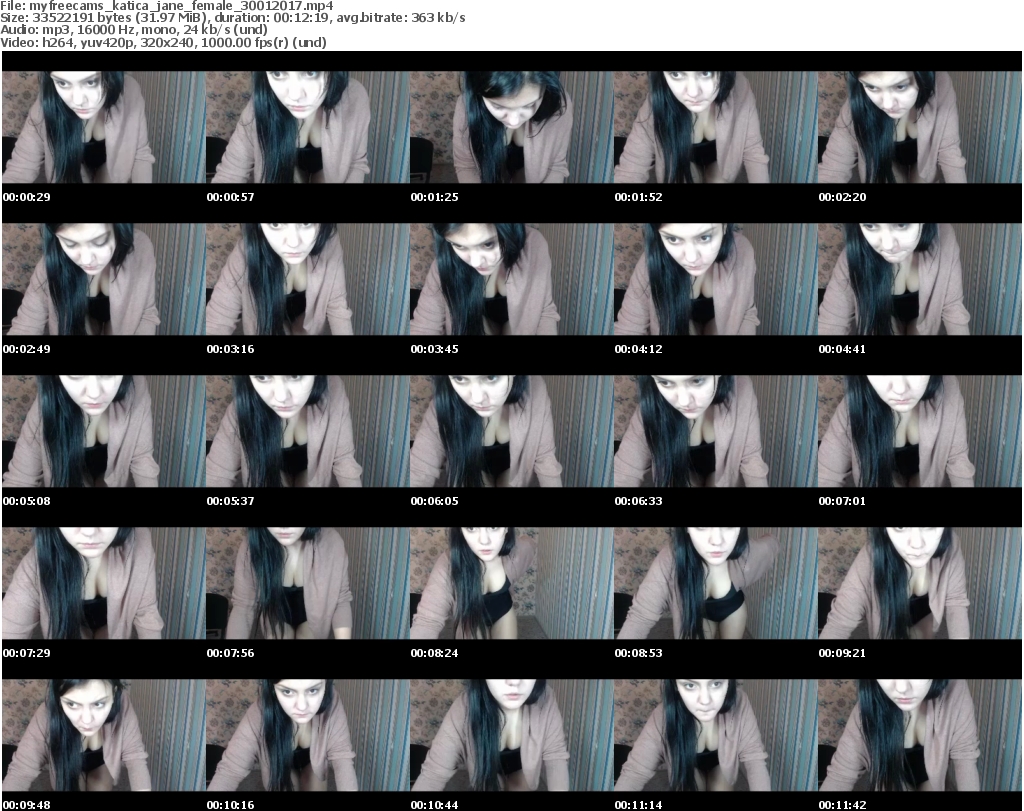Open the thumbnail above 00:03:16
This screenshot has width=1024, height=811.
(x=308, y=279)
